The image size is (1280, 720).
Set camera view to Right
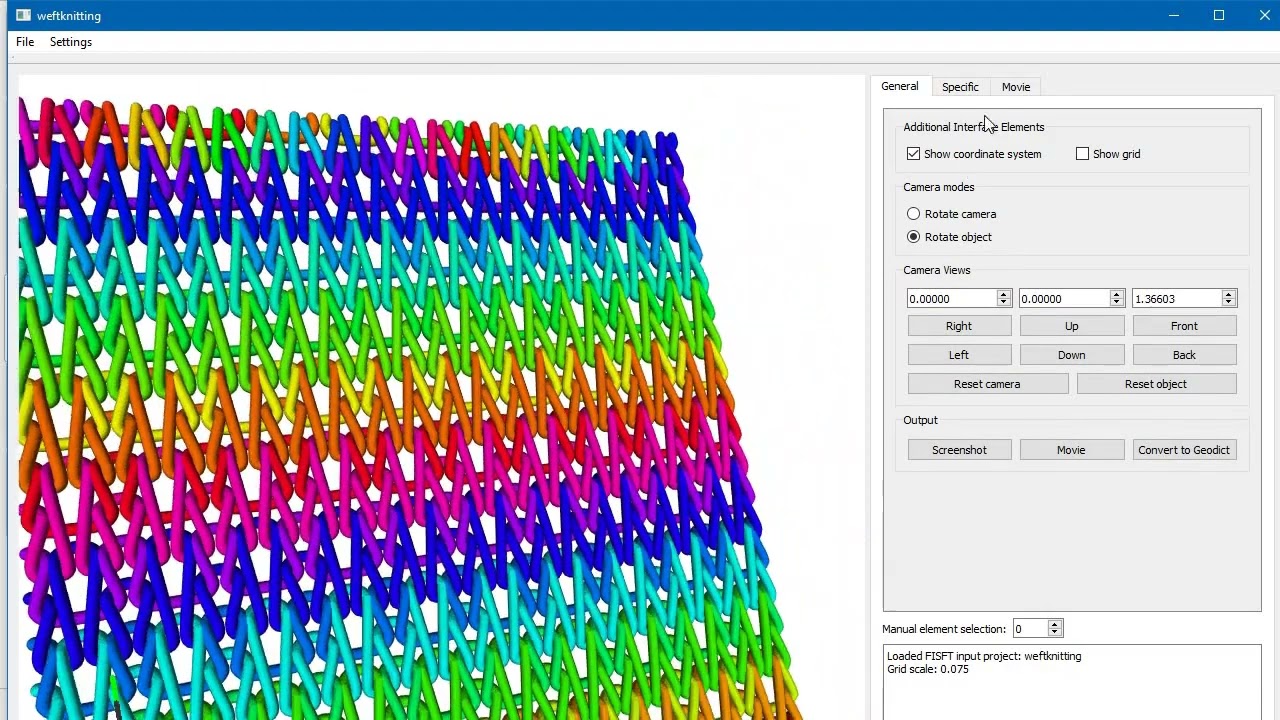tap(959, 326)
